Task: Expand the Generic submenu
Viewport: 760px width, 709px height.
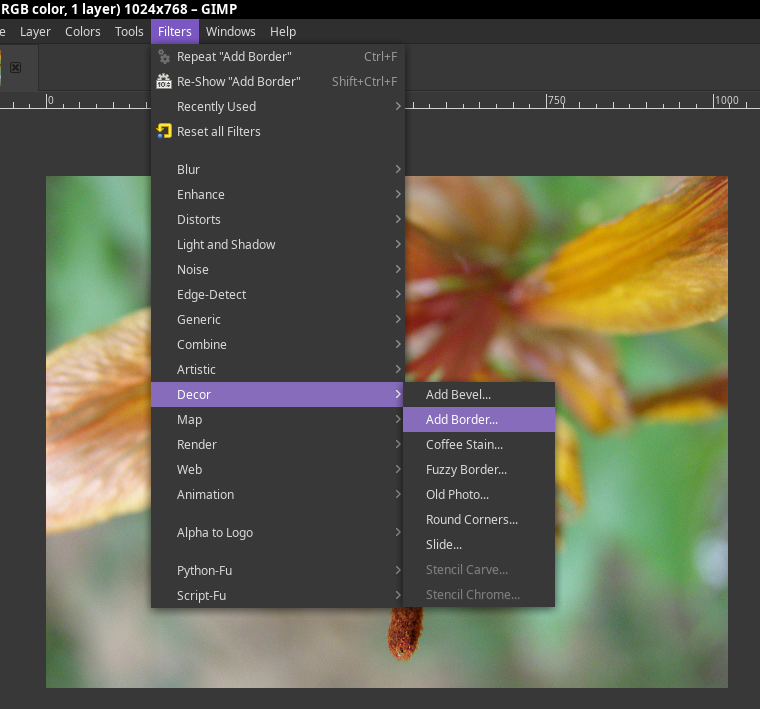Action: pyautogui.click(x=278, y=319)
